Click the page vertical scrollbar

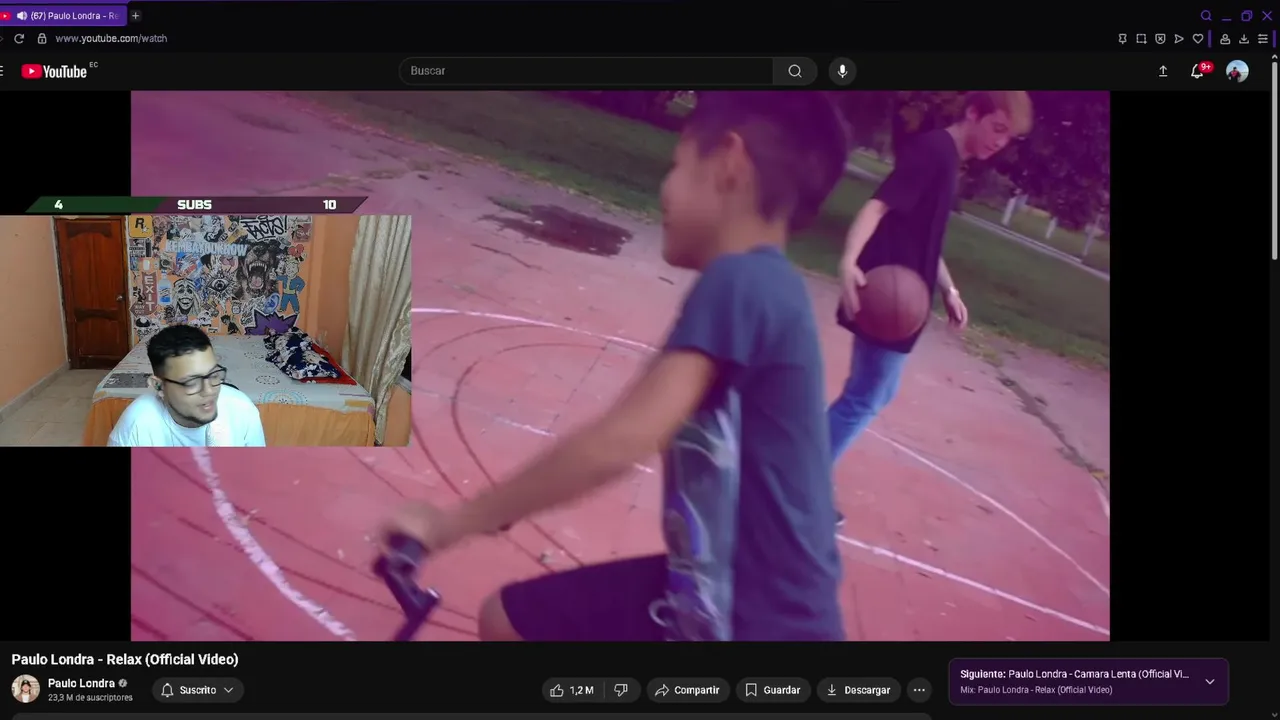coord(1275,160)
